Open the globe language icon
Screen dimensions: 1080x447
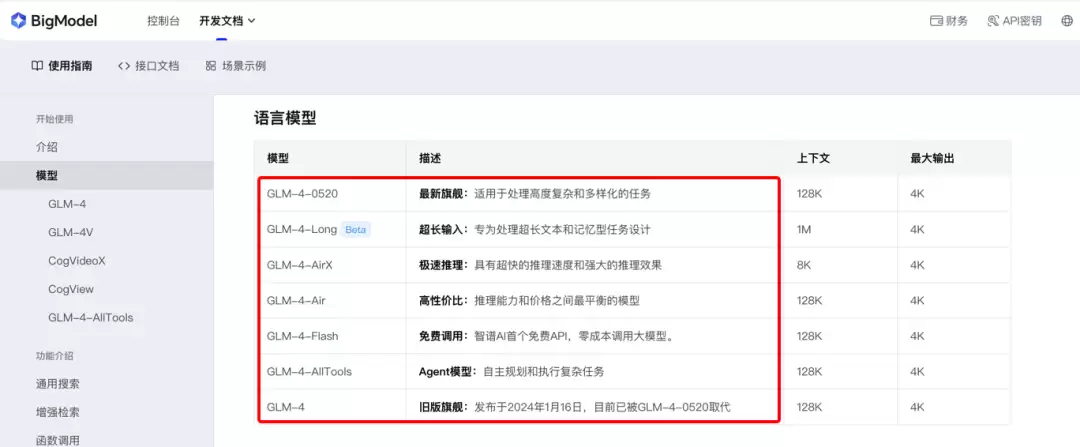click(x=1066, y=21)
